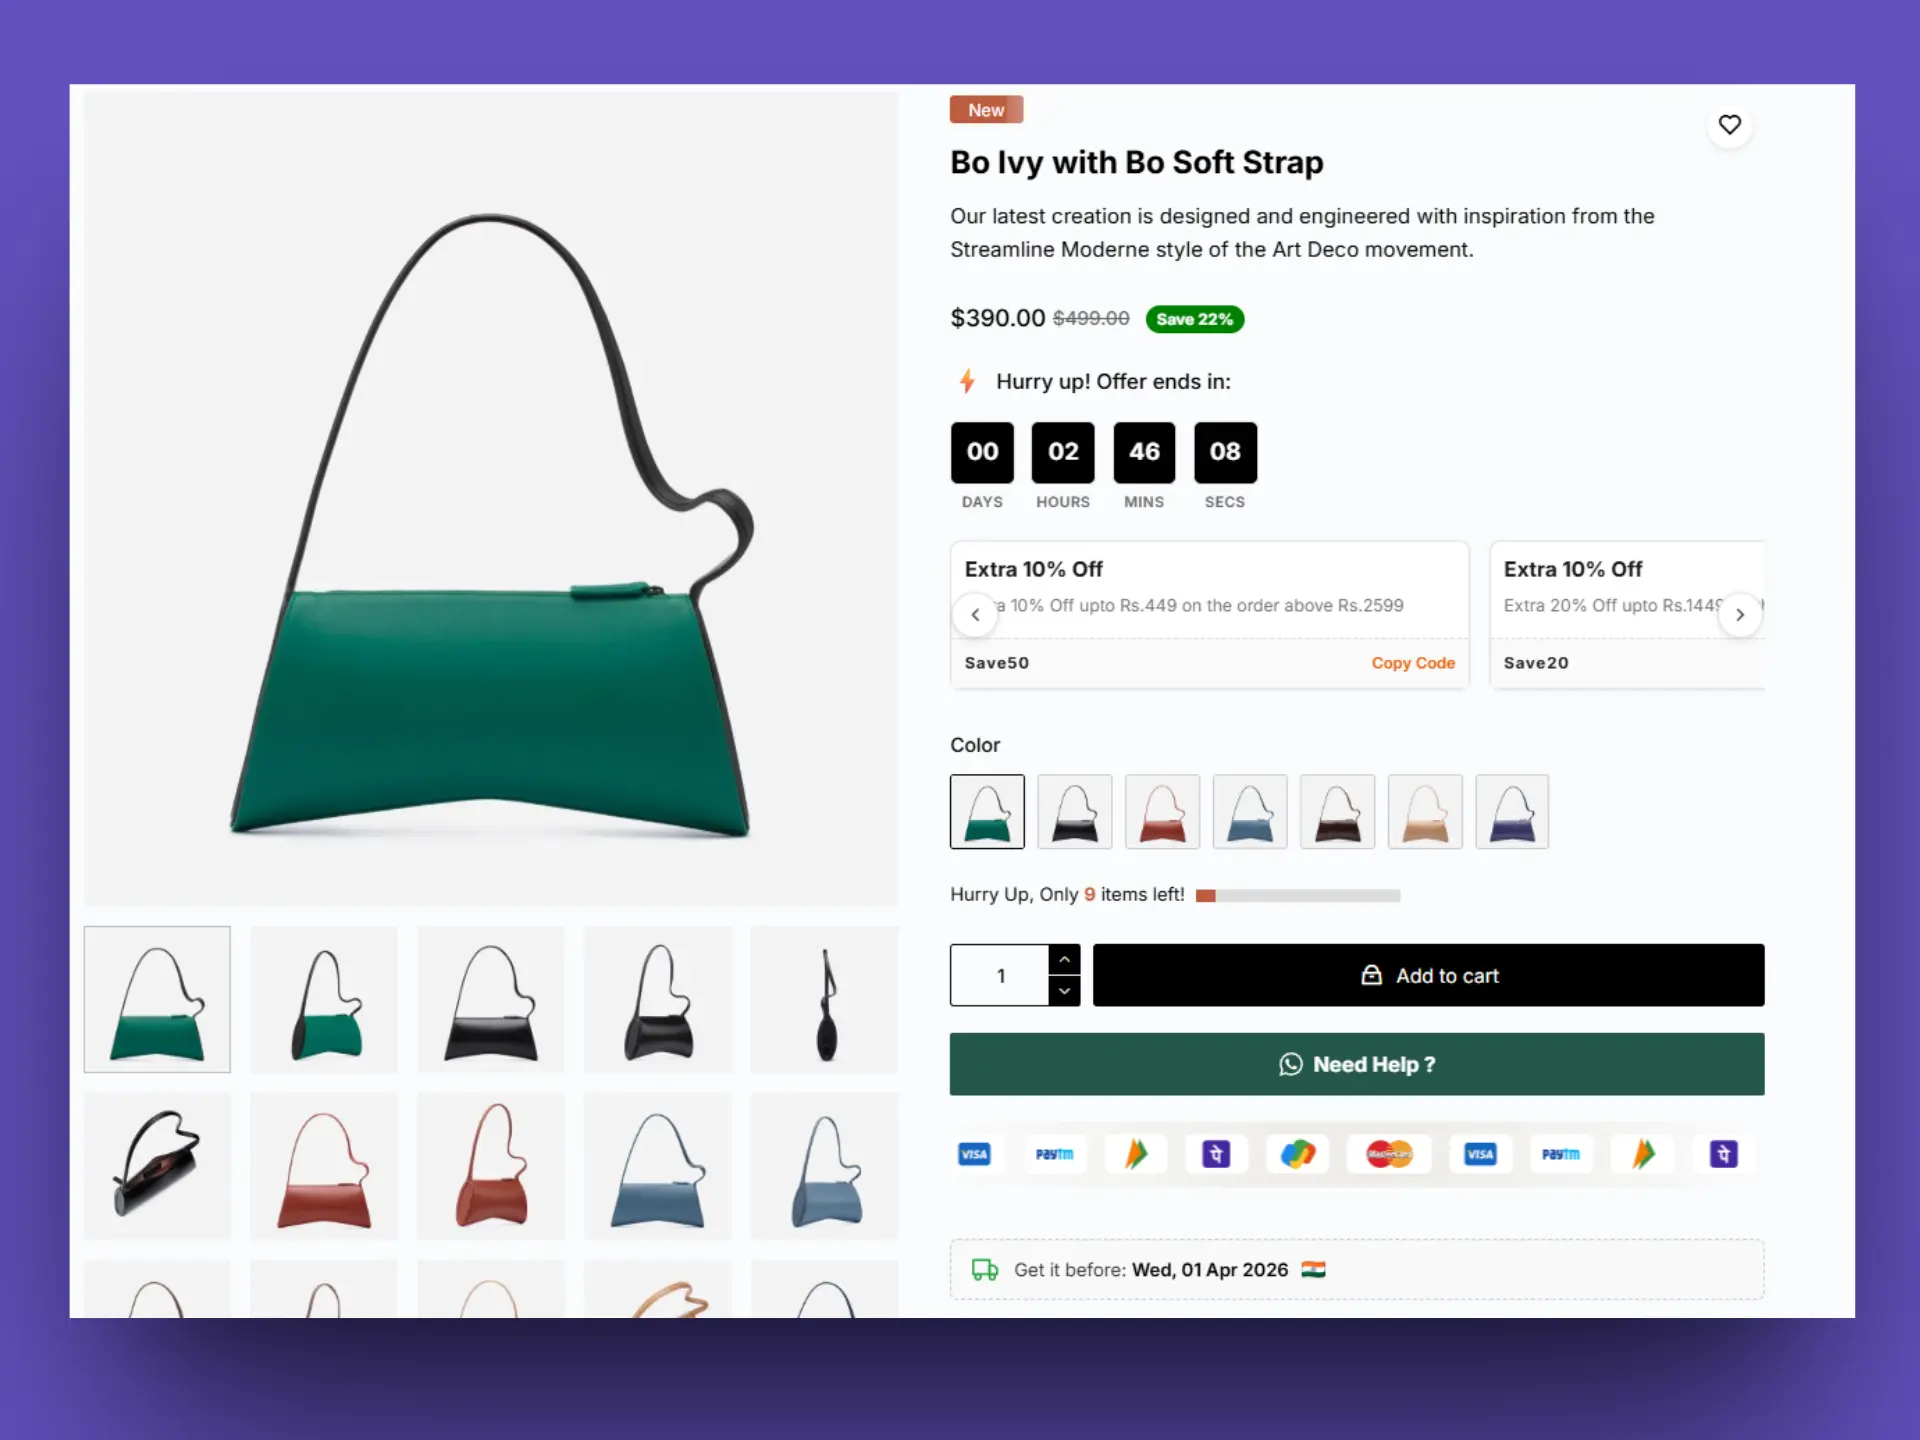
Task: Decrease quantity with the down arrow
Action: pos(1064,991)
